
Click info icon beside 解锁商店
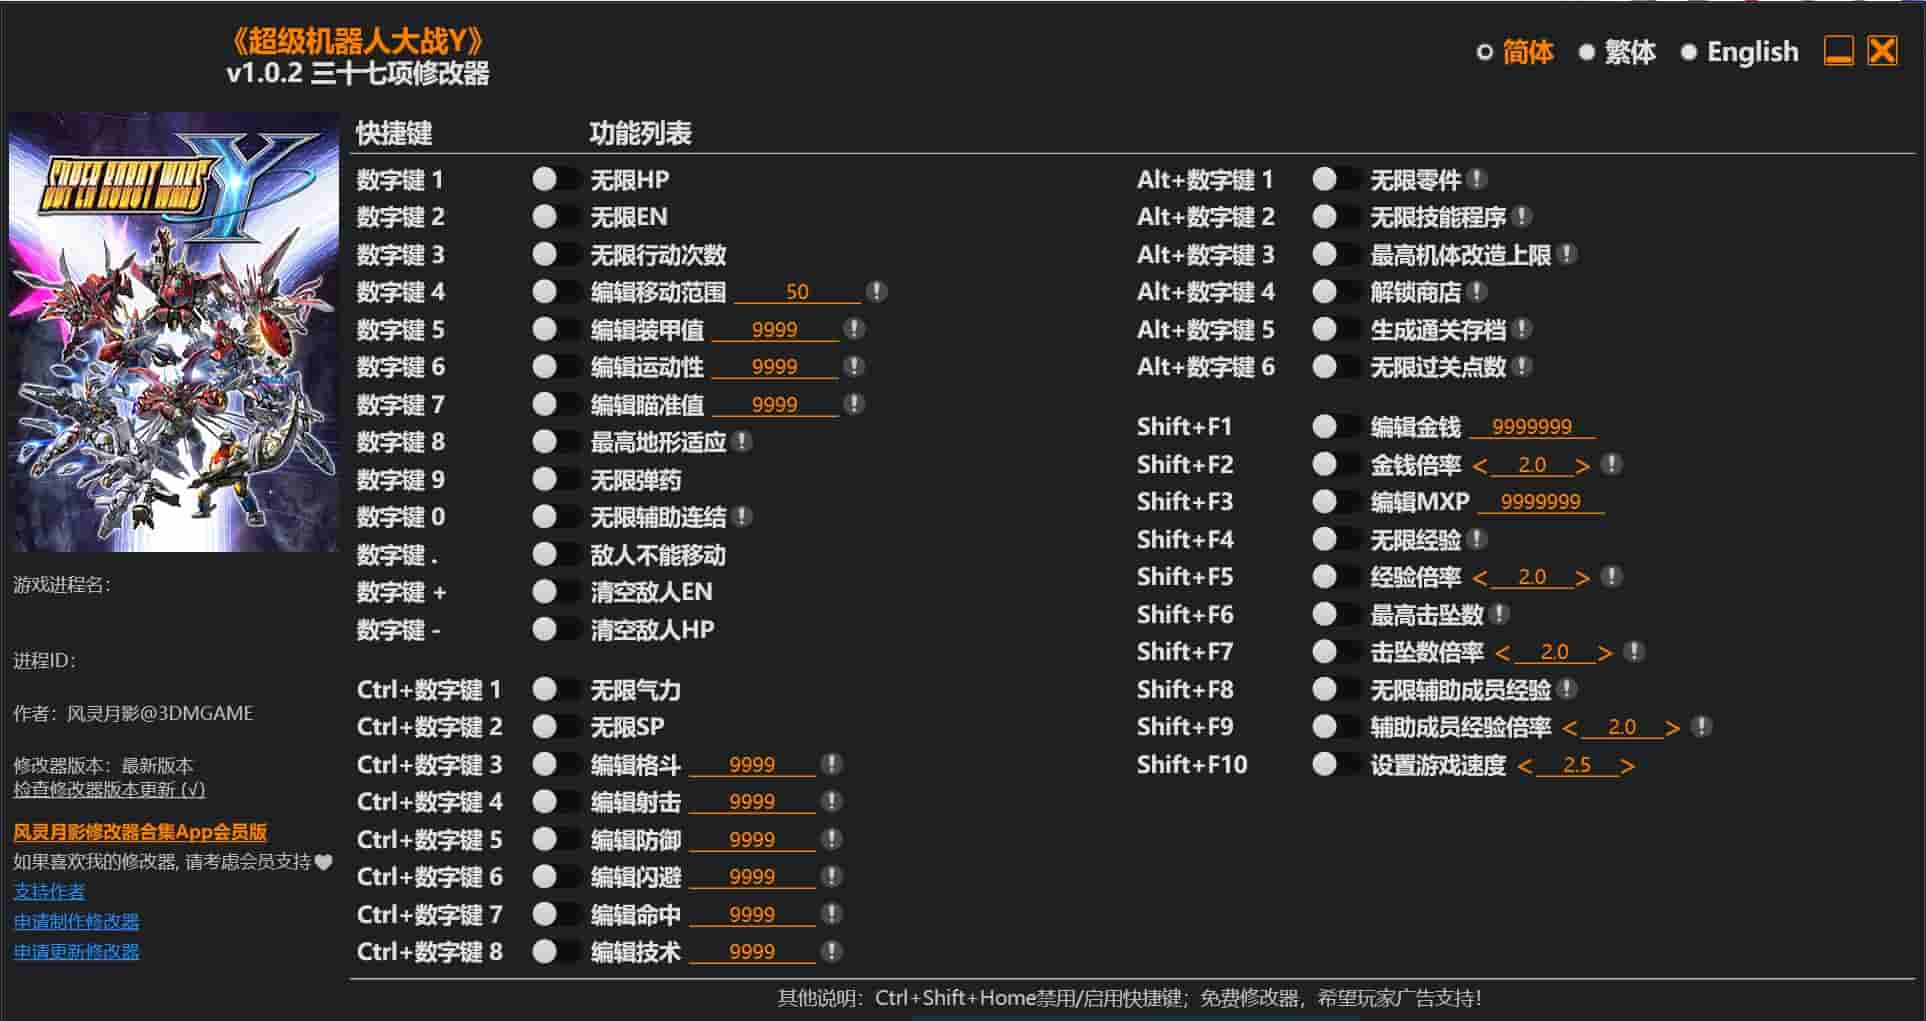tap(1477, 292)
